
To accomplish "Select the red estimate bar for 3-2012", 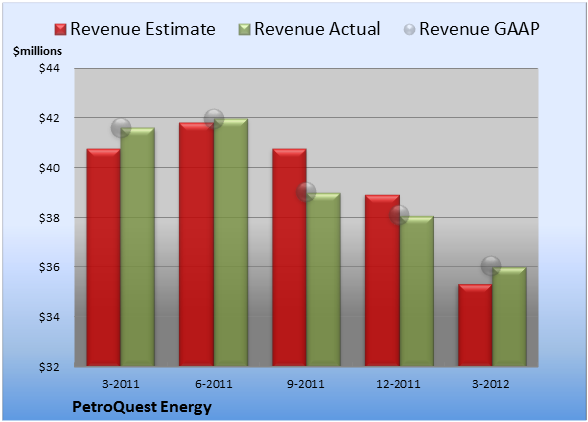I will click(475, 325).
